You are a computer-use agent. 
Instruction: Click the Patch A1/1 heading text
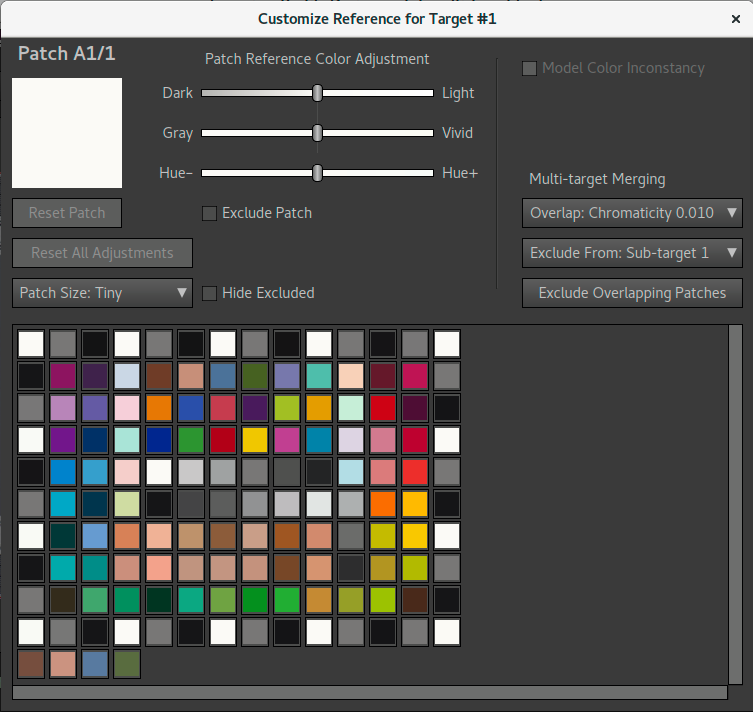(x=67, y=53)
